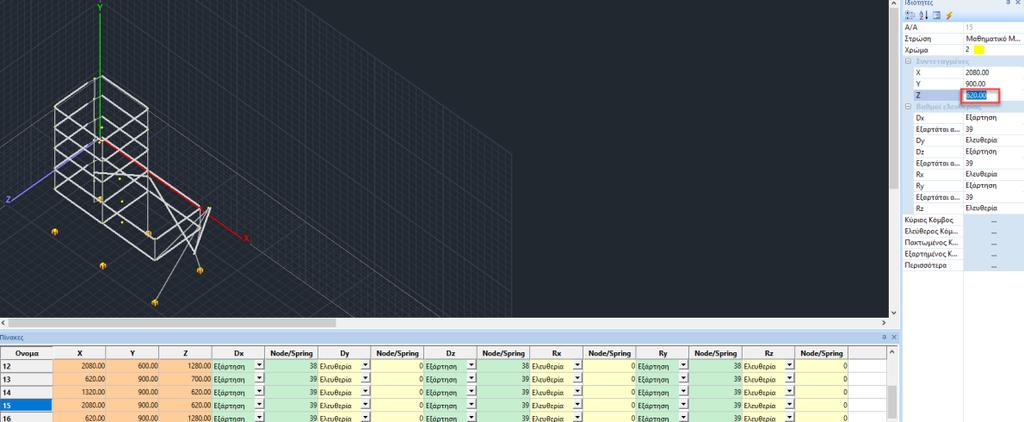1024x422 pixels.
Task: Click the Z column header in table
Action: 185,353
